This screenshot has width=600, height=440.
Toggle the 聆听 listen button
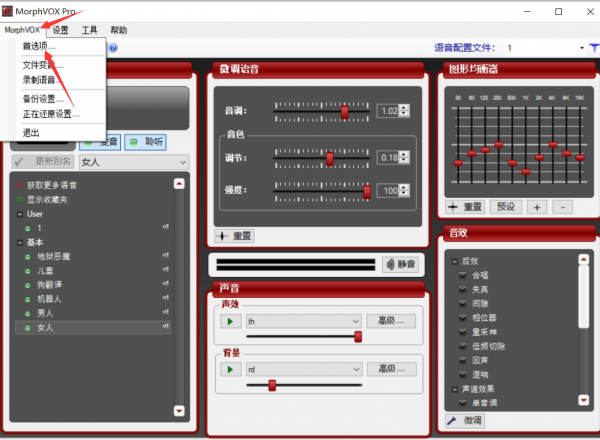click(145, 142)
